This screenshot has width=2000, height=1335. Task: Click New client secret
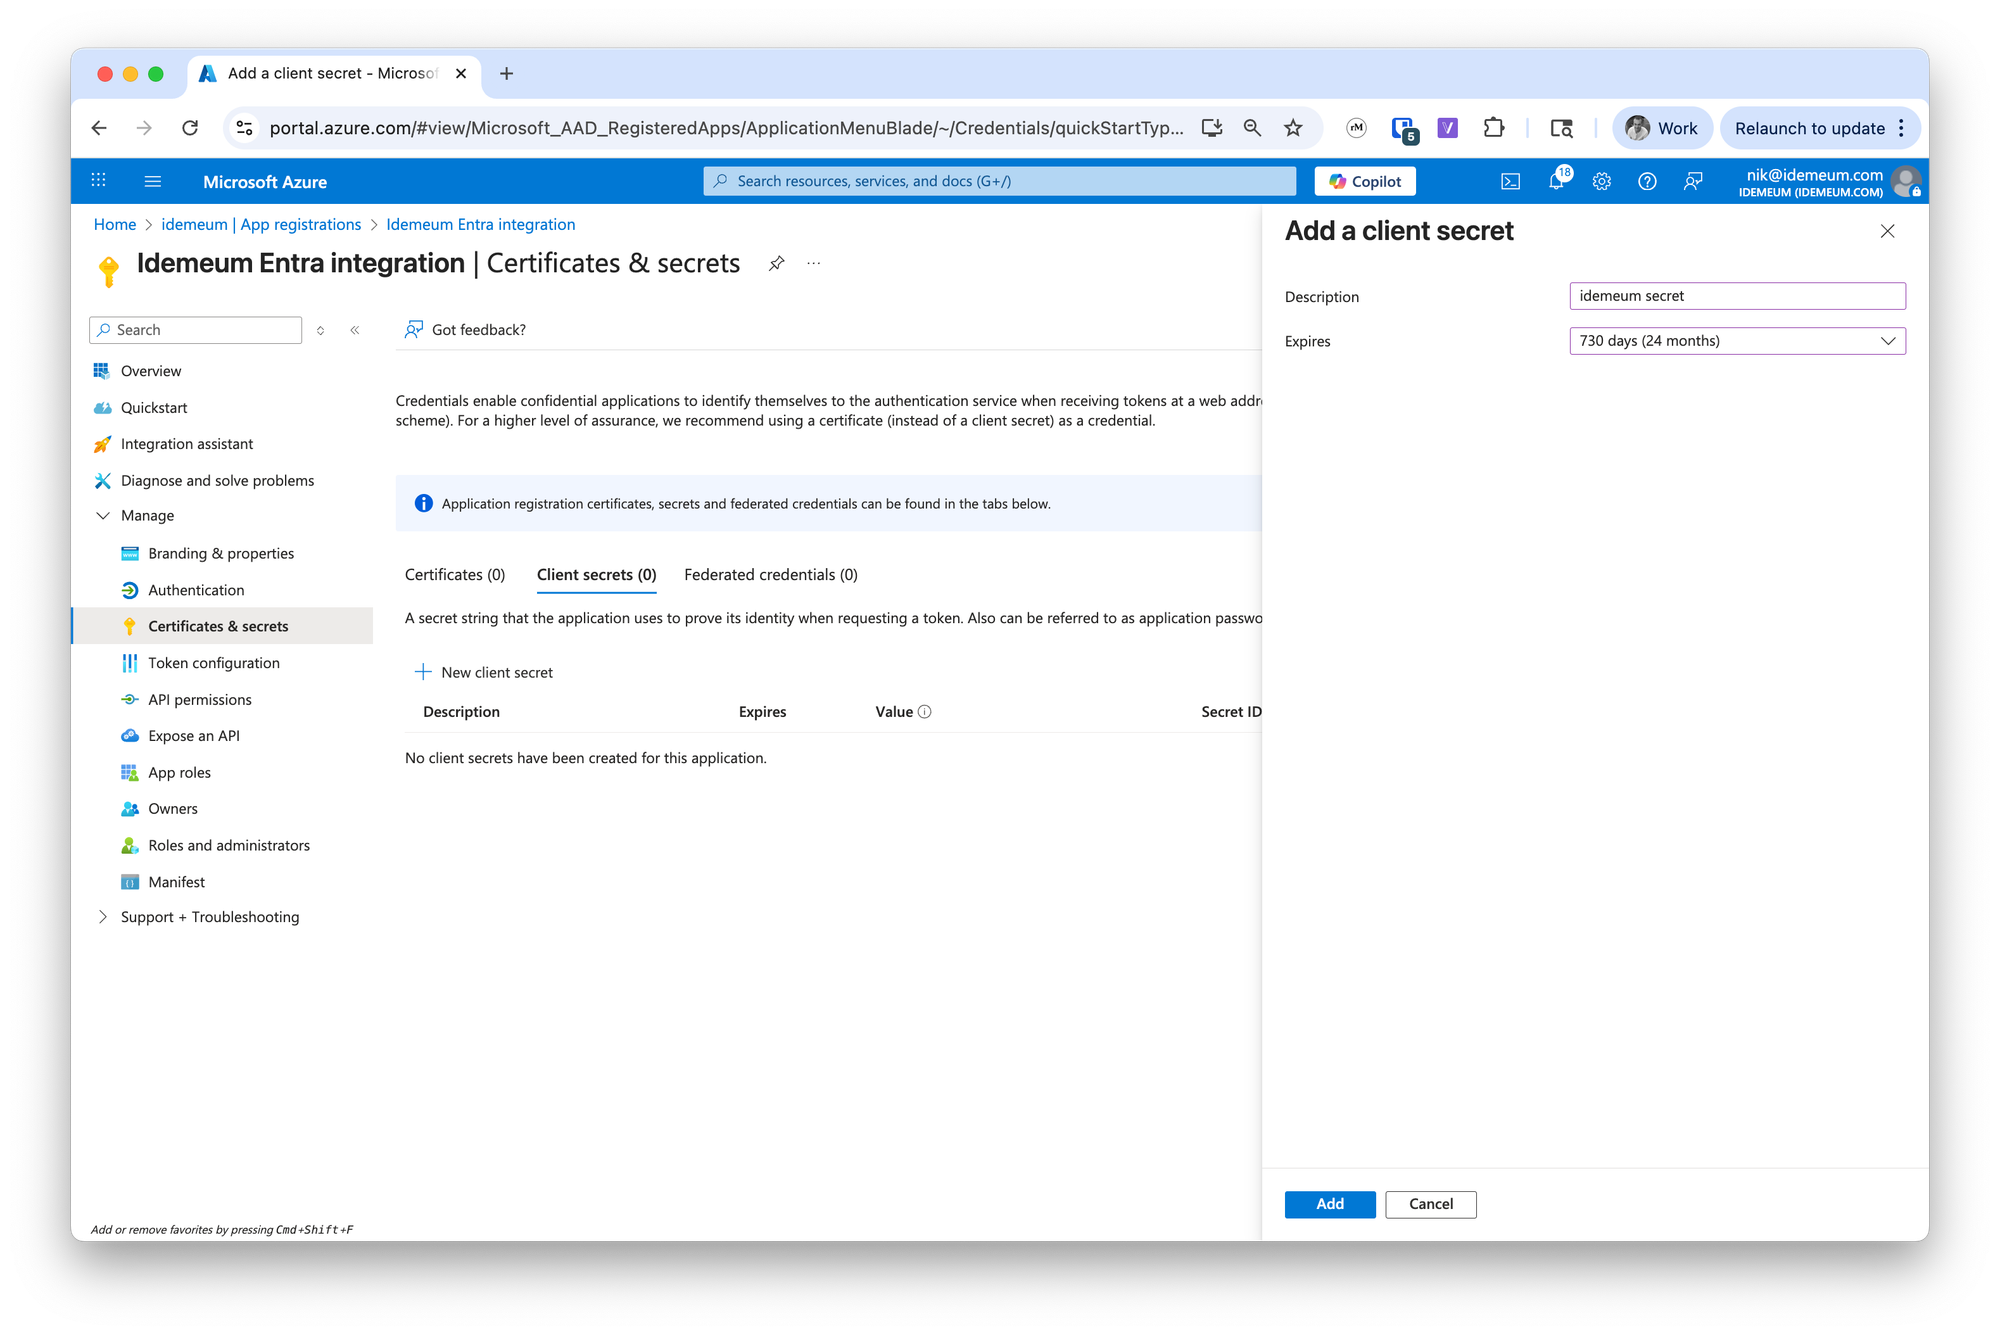485,673
